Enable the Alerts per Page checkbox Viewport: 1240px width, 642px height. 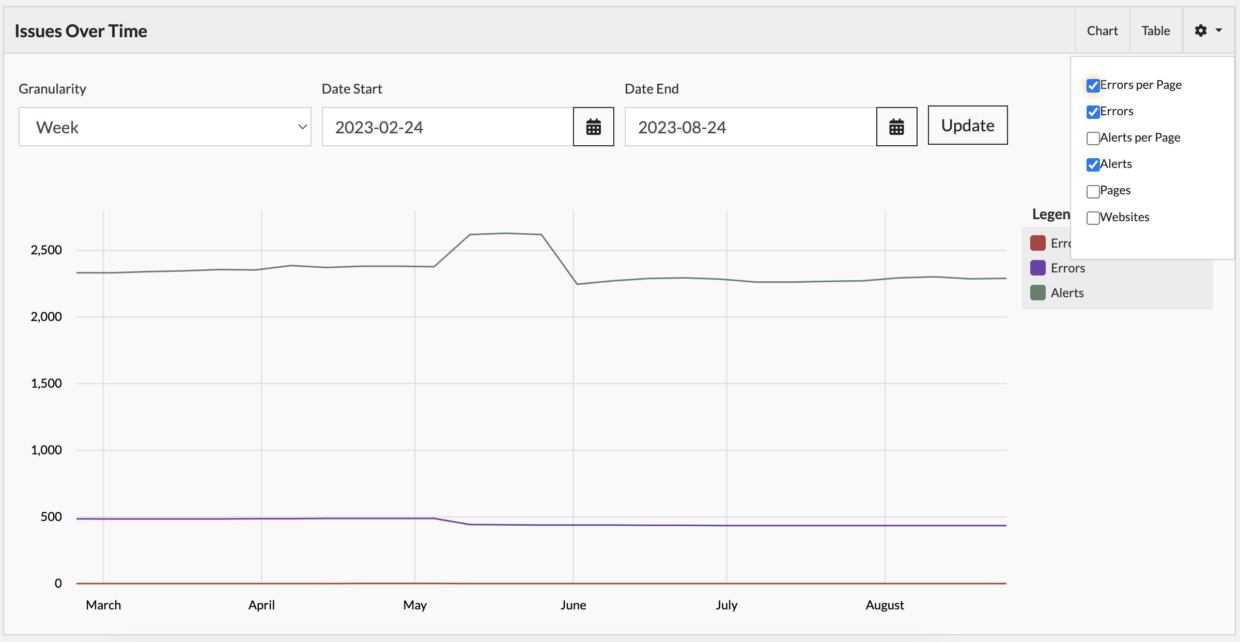[x=1092, y=137]
